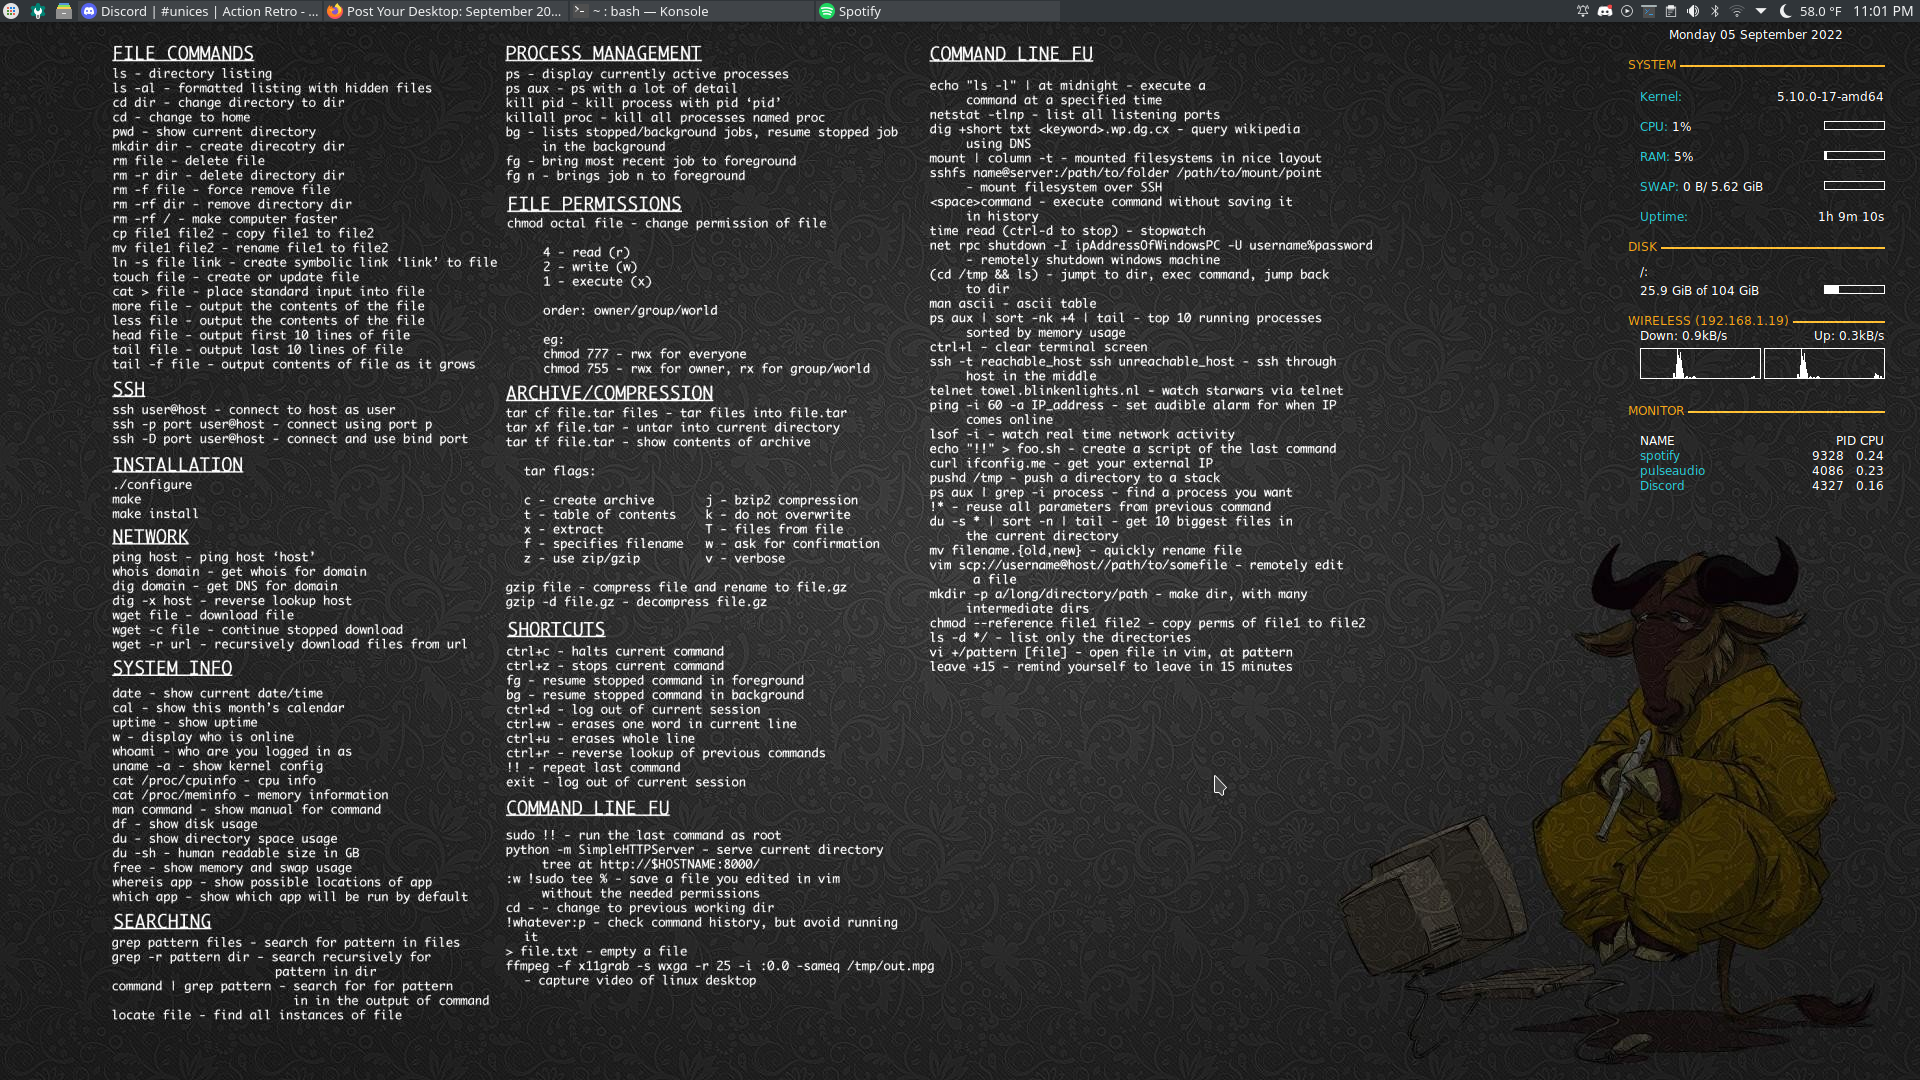Image resolution: width=1920 pixels, height=1080 pixels.
Task: Click 'ls - directory listing' line
Action: click(x=192, y=74)
